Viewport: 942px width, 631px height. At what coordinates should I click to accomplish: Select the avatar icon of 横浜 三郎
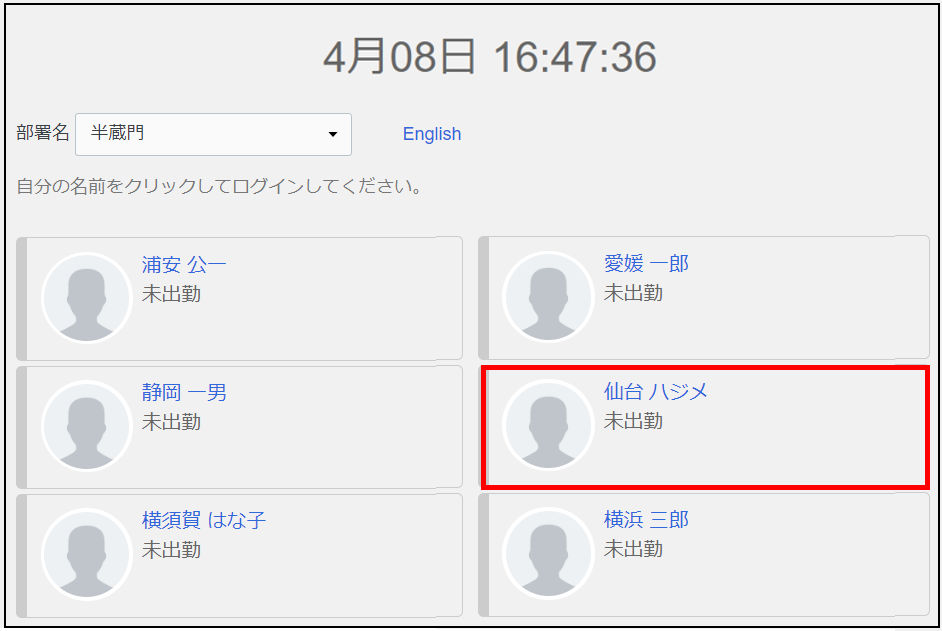pyautogui.click(x=548, y=553)
